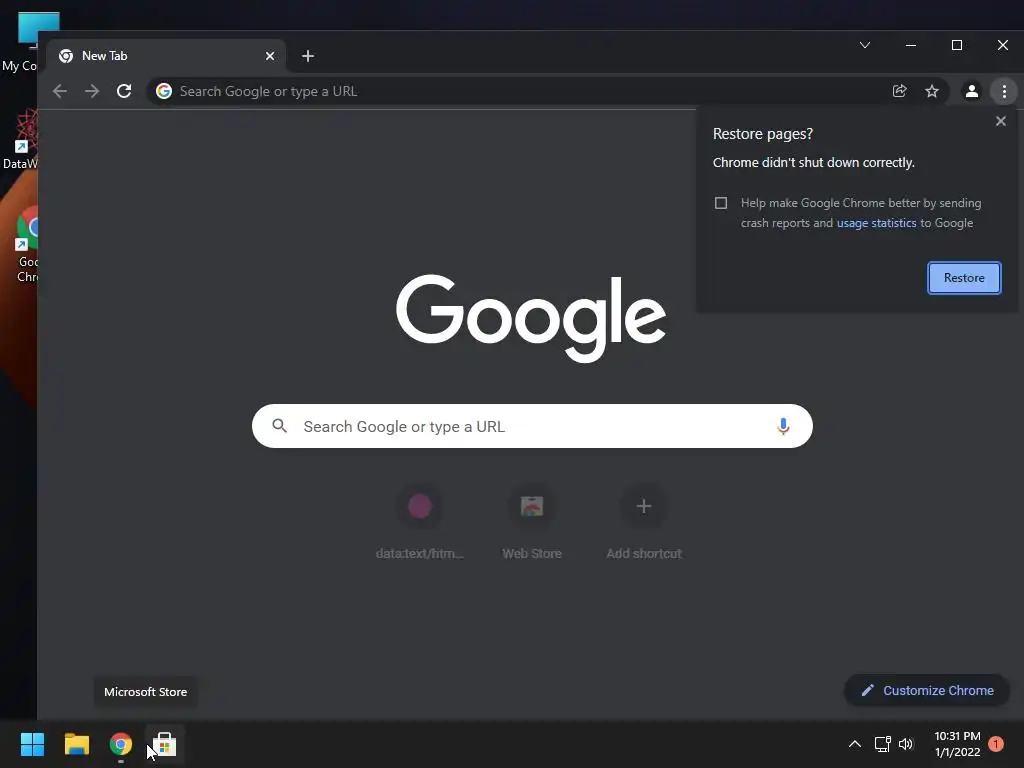Open a new tab with plus icon
This screenshot has width=1024, height=768.
coord(308,56)
